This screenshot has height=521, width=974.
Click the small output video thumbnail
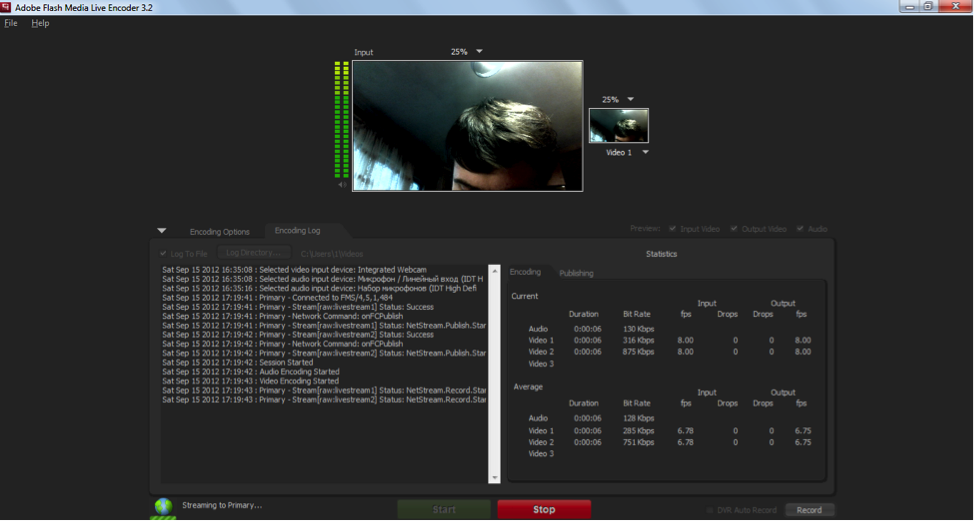click(x=619, y=125)
